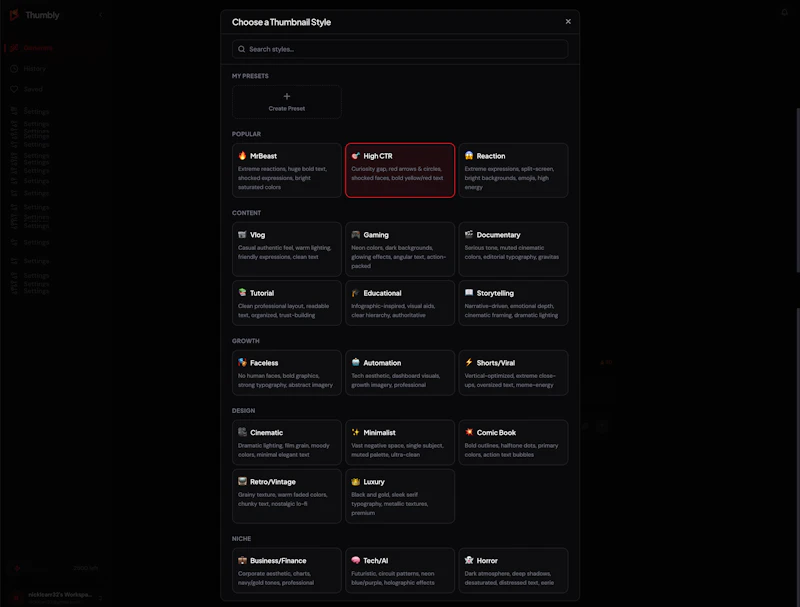800x607 pixels.
Task: Select the MrBeast style title
Action: click(x=263, y=156)
